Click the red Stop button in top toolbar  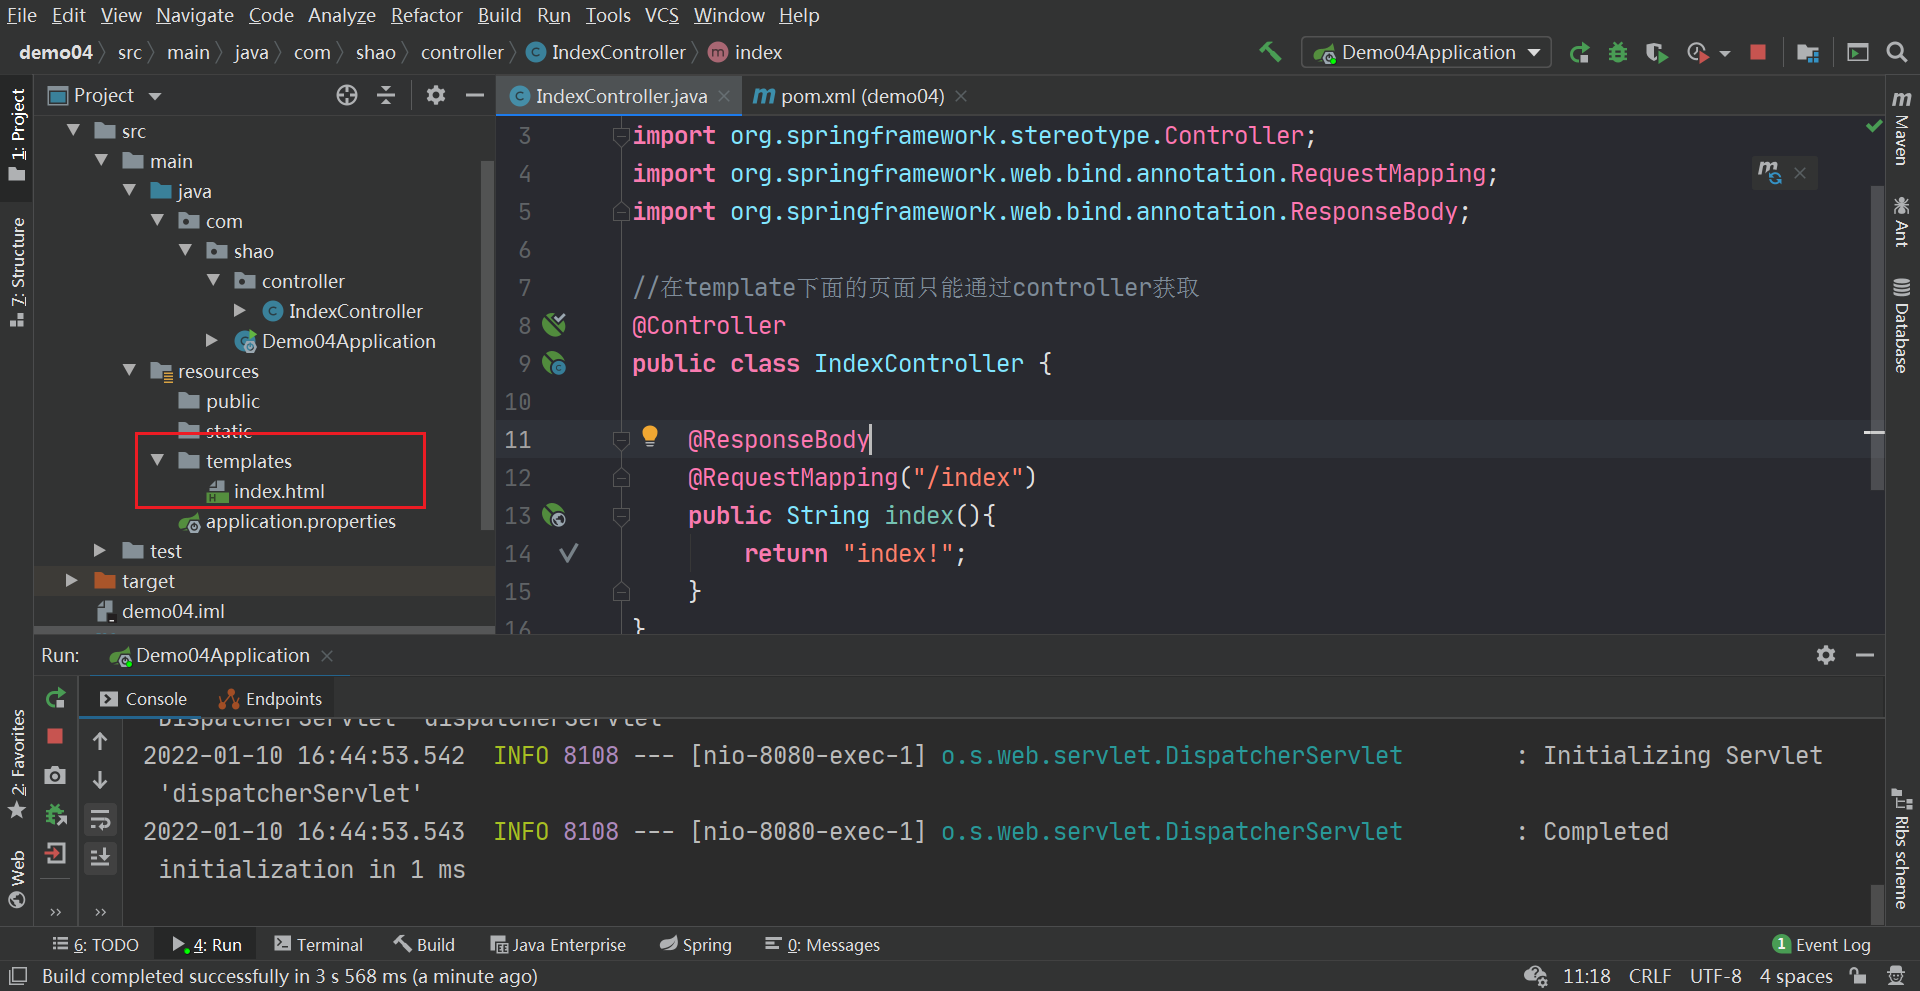click(x=1758, y=52)
